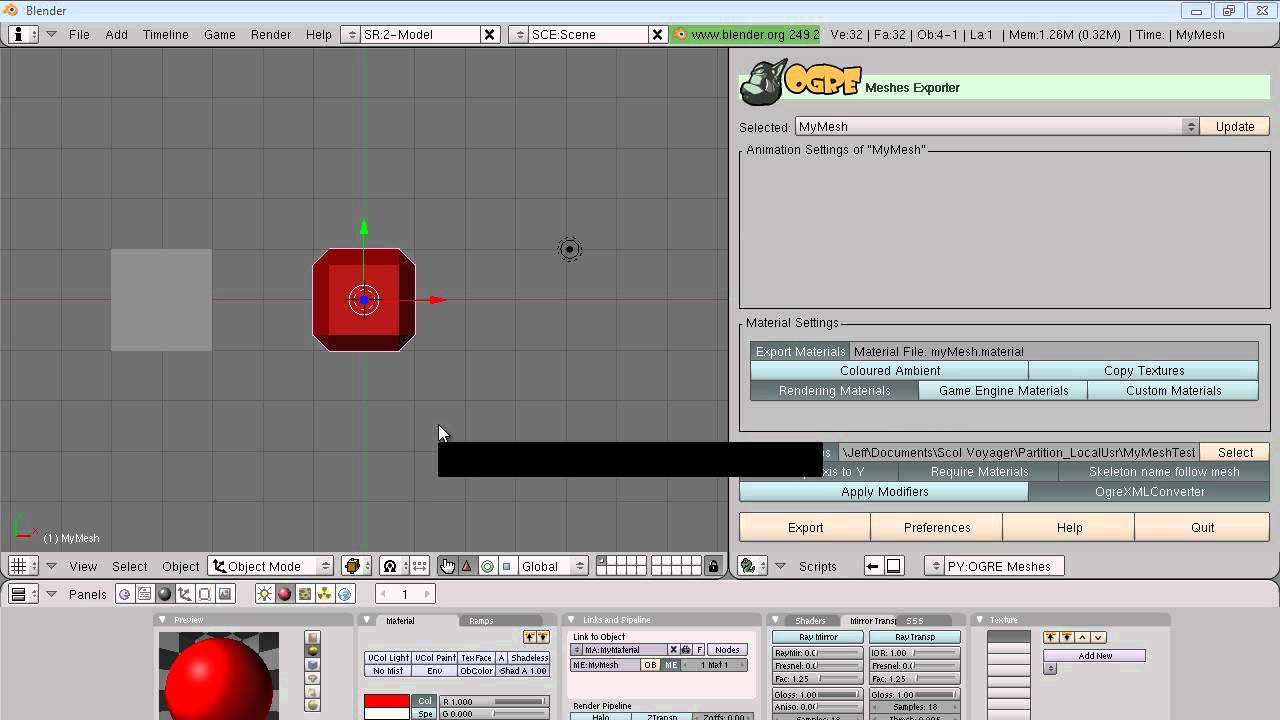This screenshot has height=720, width=1280.
Task: Open the Select menu in 3D view header
Action: tap(129, 566)
